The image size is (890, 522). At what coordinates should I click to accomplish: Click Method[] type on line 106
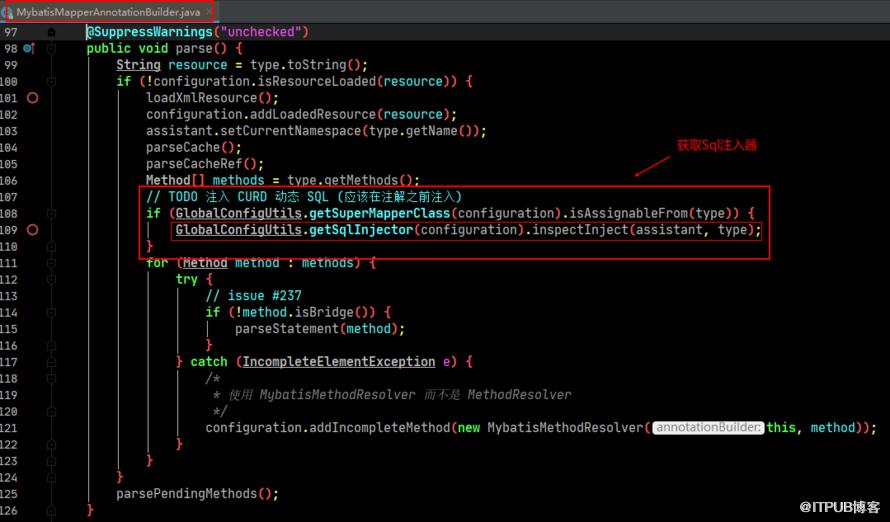(175, 180)
